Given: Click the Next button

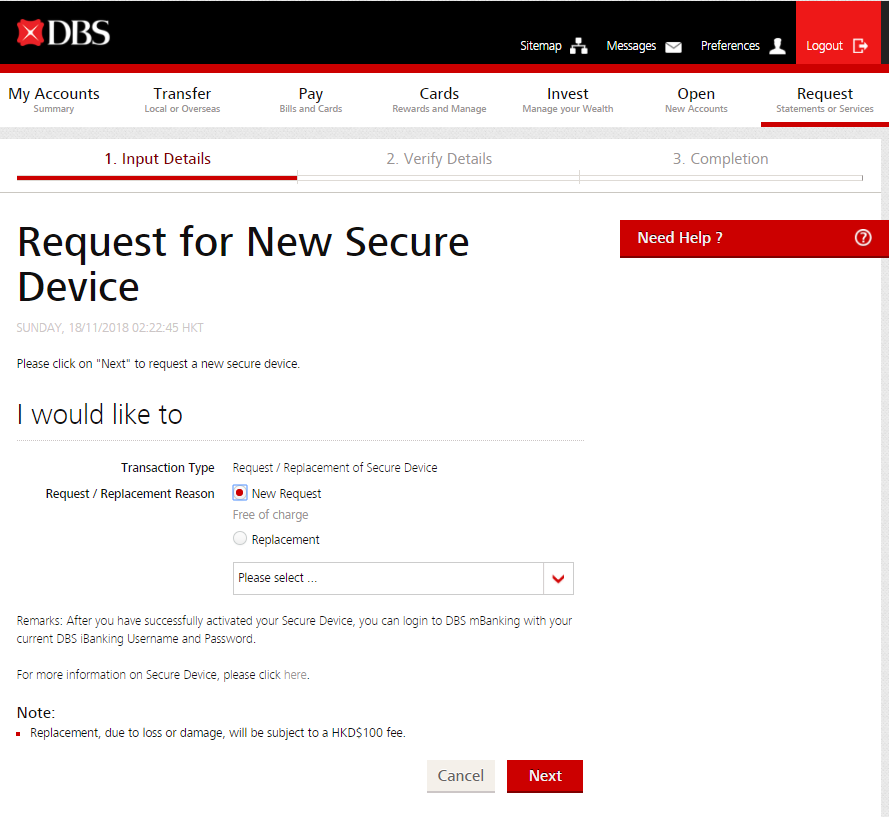Looking at the screenshot, I should pos(545,776).
